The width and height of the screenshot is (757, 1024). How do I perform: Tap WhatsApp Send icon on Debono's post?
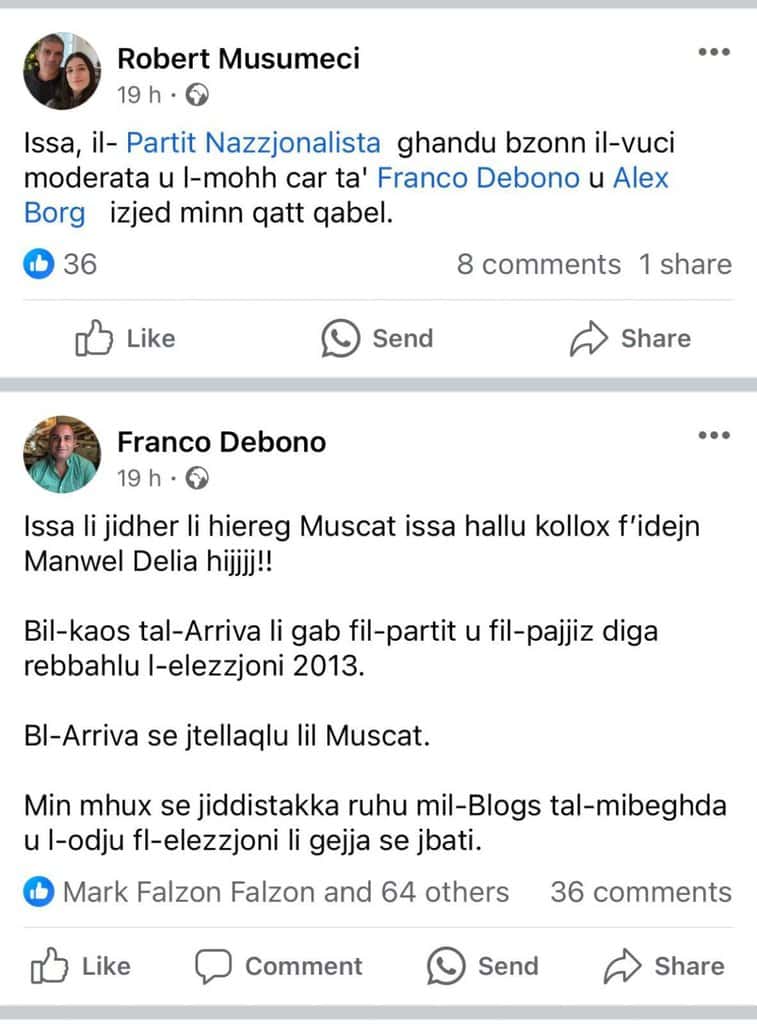[x=446, y=967]
